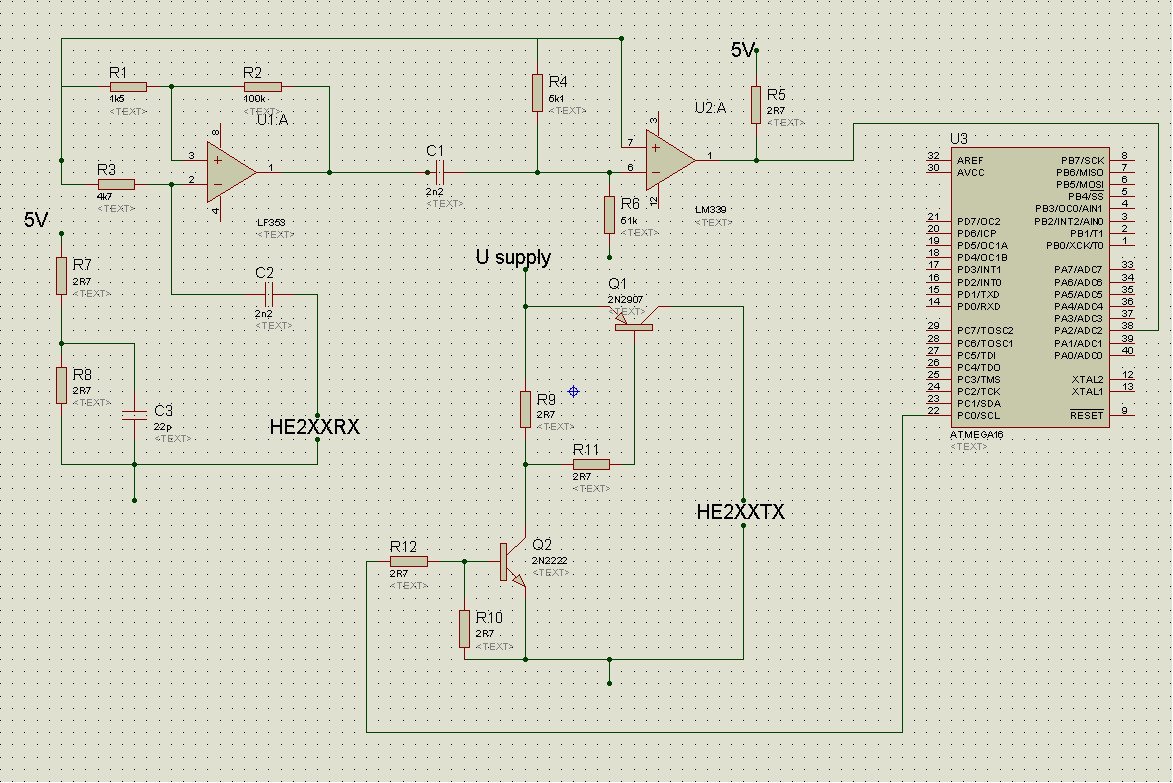Screen dimensions: 1173x783
Task: Click the PA2/ADC2 pin name
Action: (x=1078, y=331)
